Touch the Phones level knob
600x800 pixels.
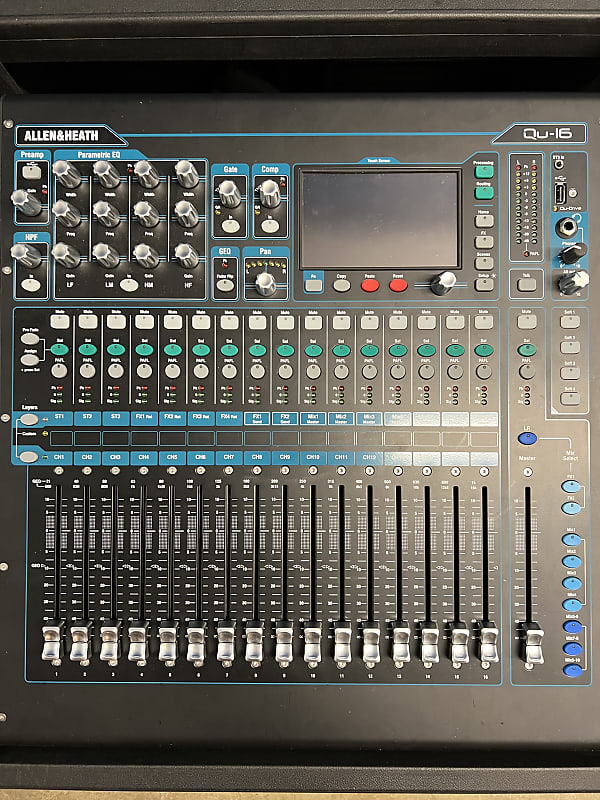pyautogui.click(x=572, y=253)
